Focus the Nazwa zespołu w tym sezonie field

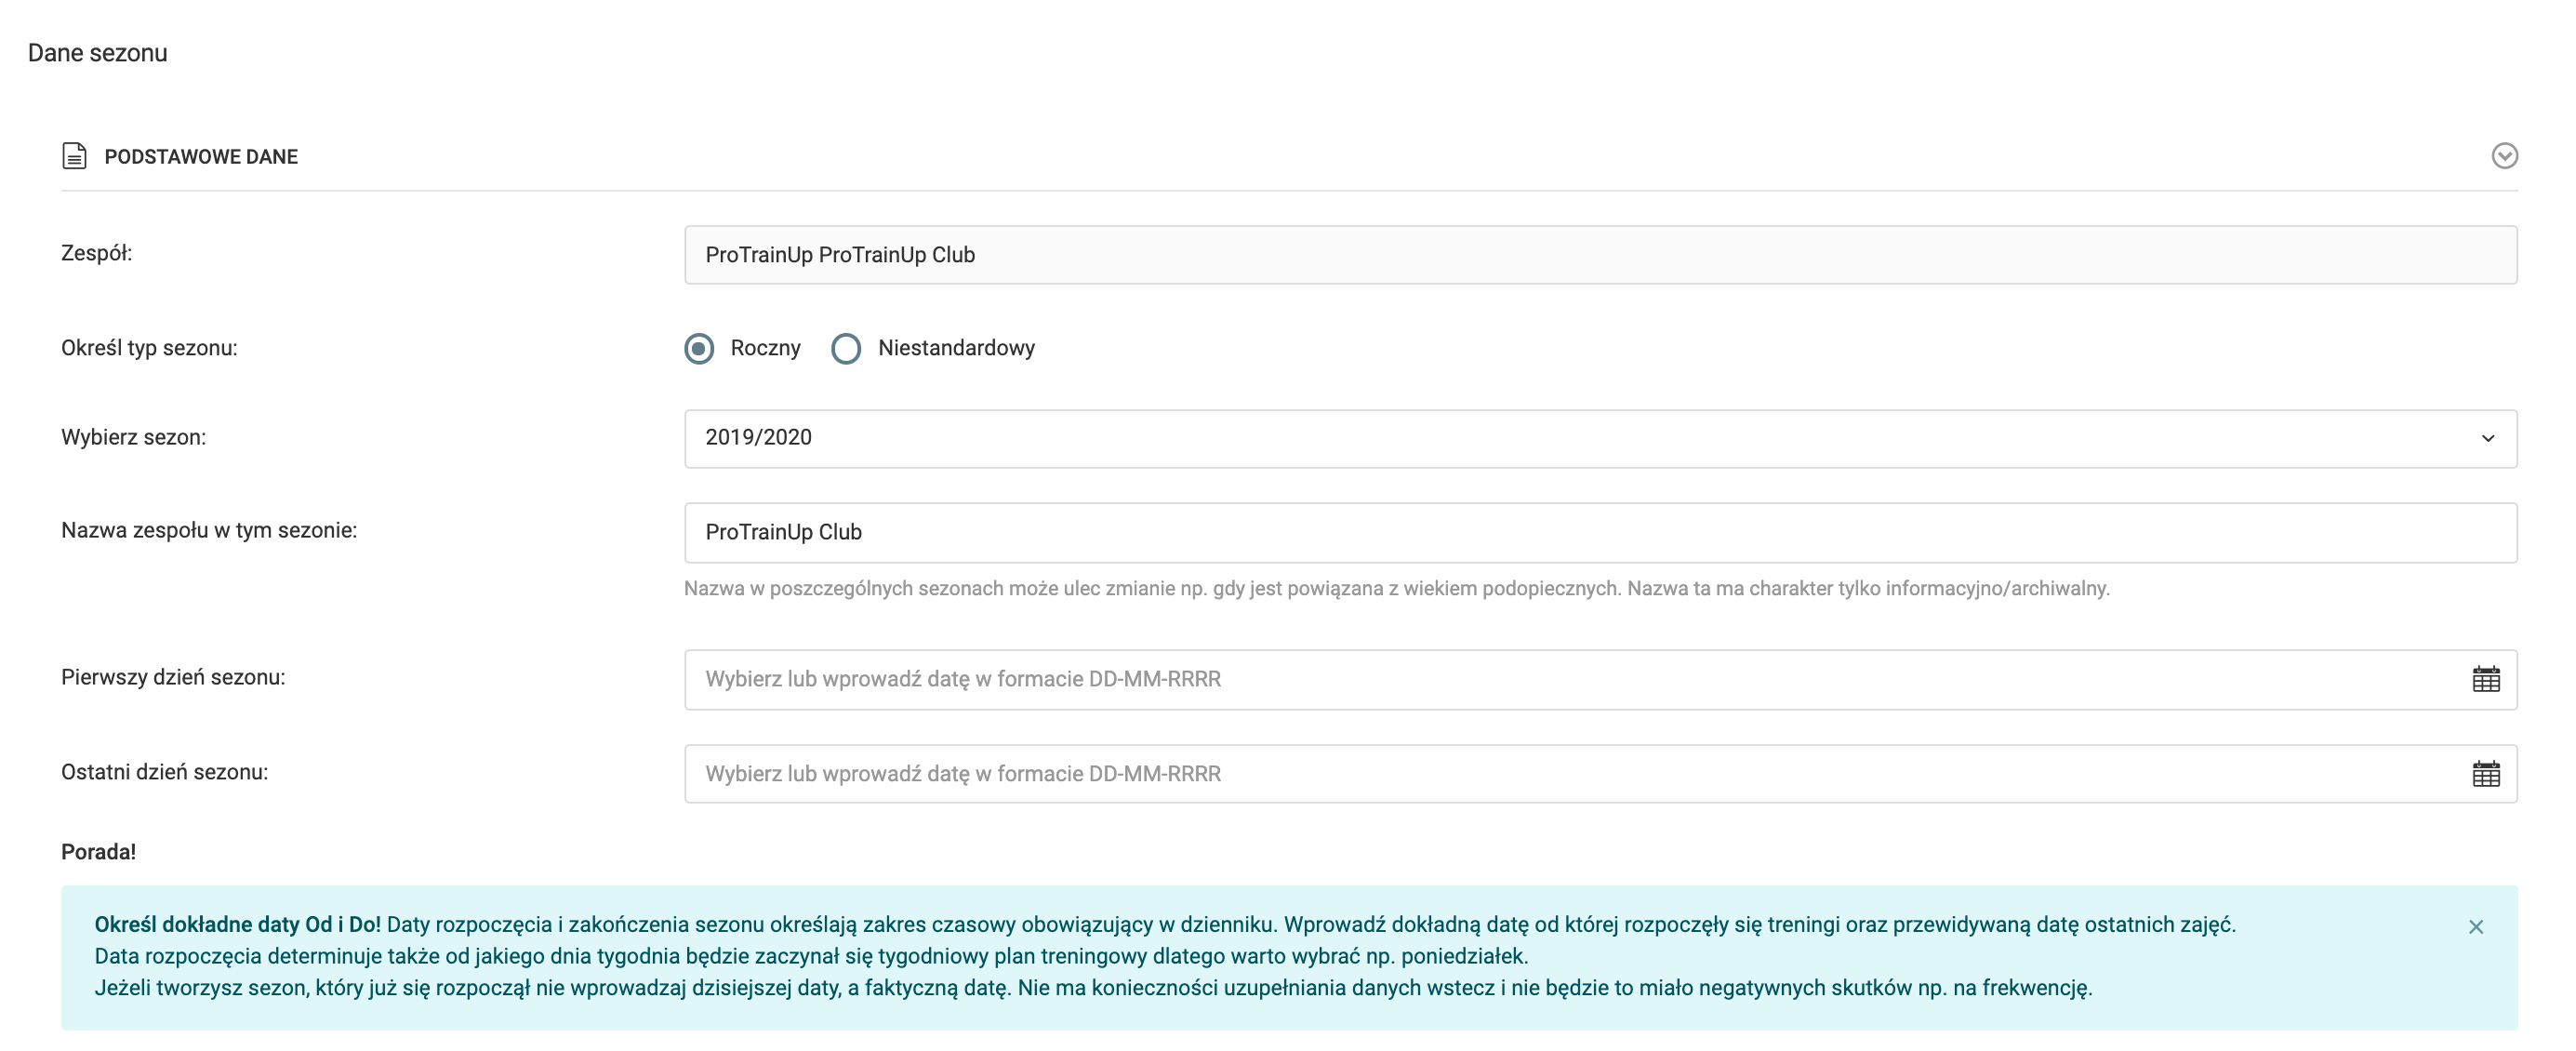pyautogui.click(x=1500, y=532)
